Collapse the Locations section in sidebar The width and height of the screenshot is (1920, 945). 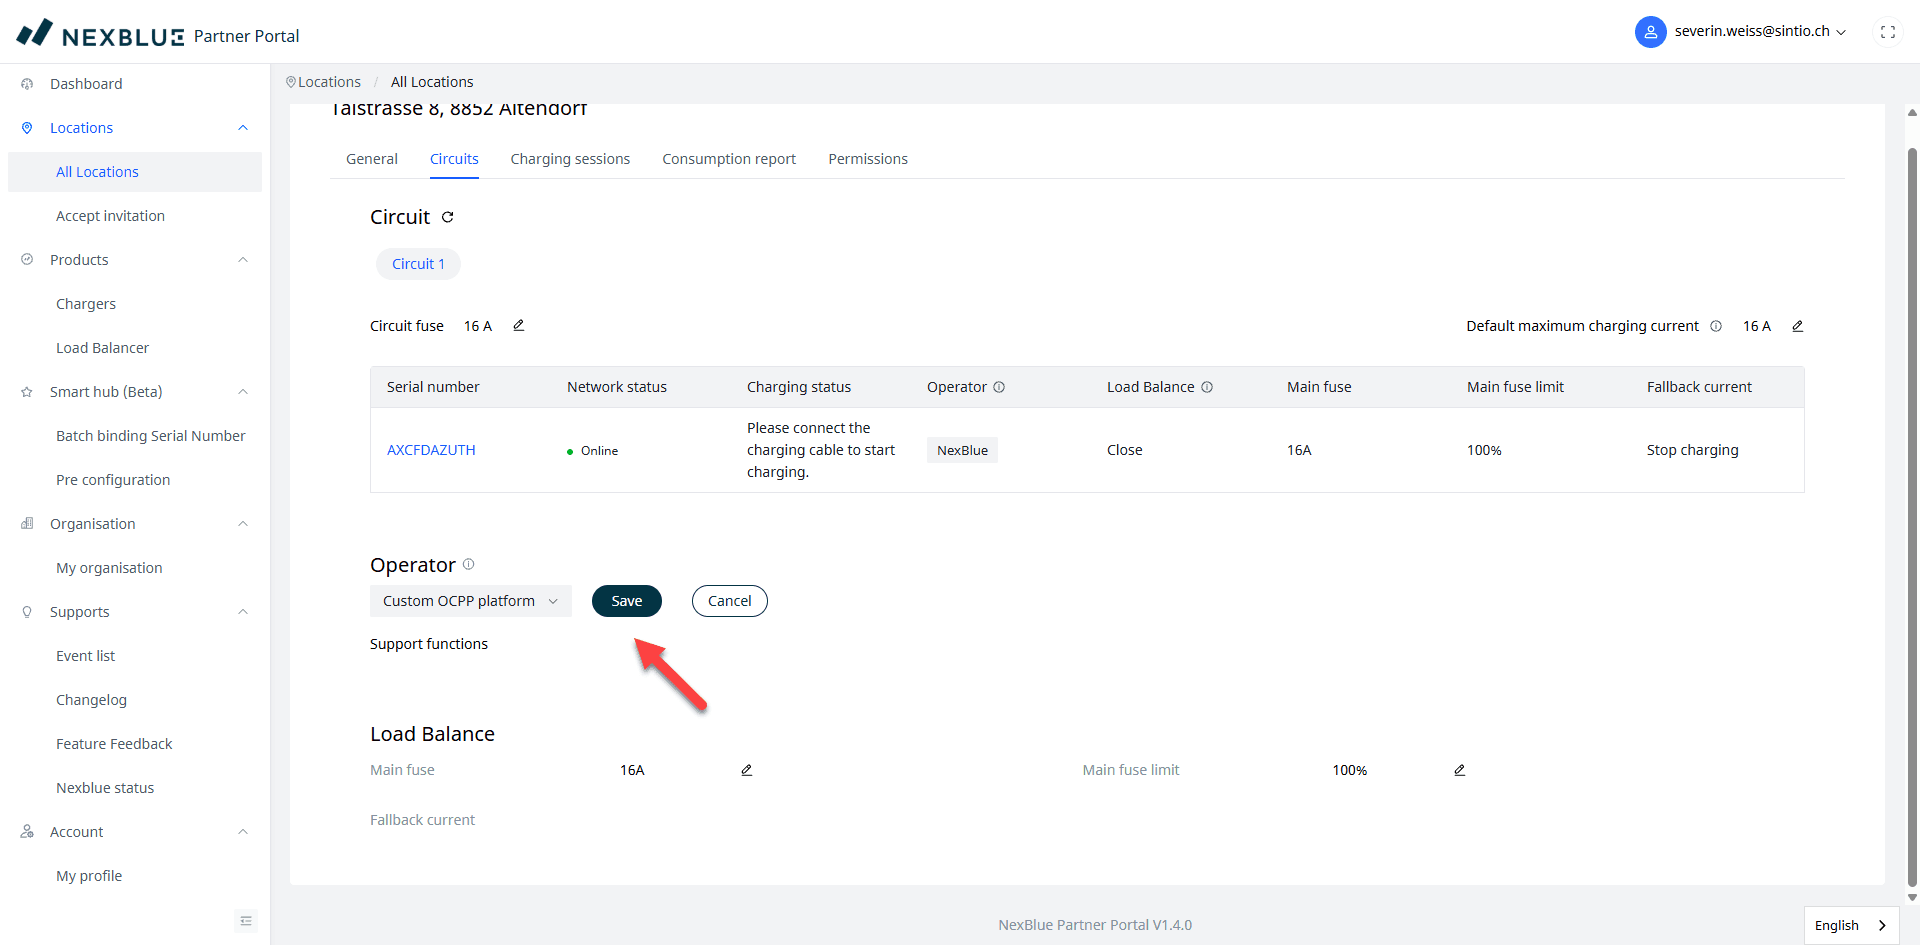point(242,127)
